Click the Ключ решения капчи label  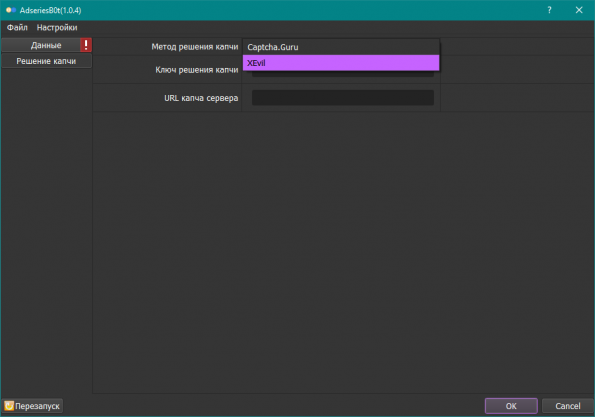197,70
